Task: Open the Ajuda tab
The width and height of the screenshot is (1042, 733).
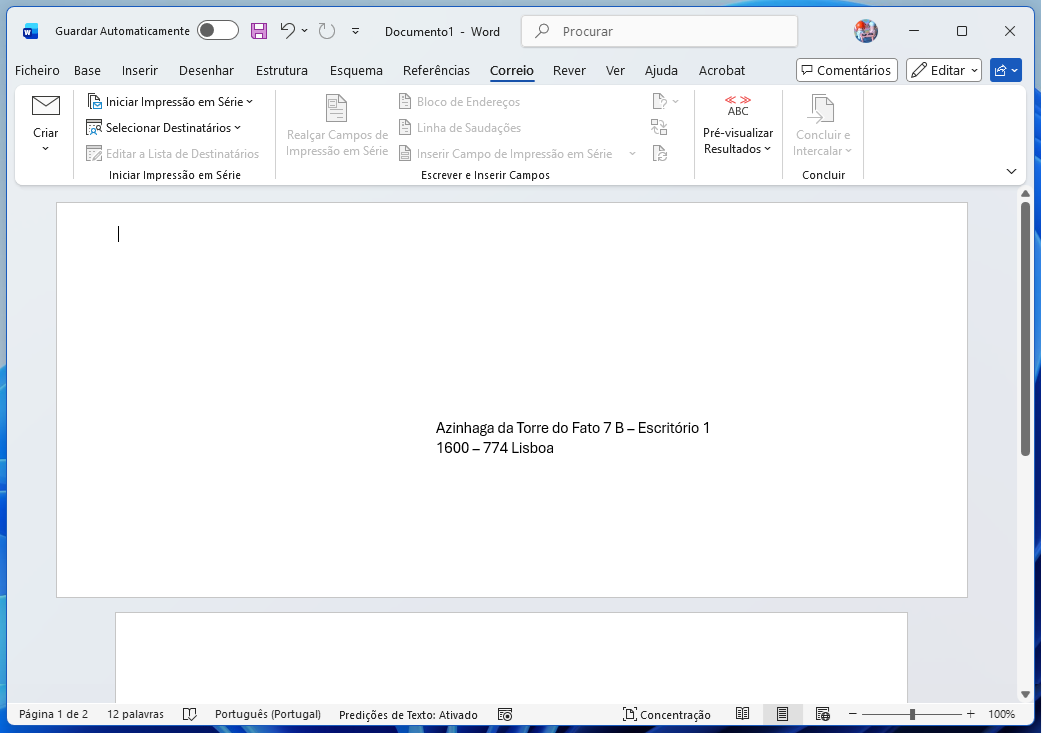Action: tap(661, 70)
